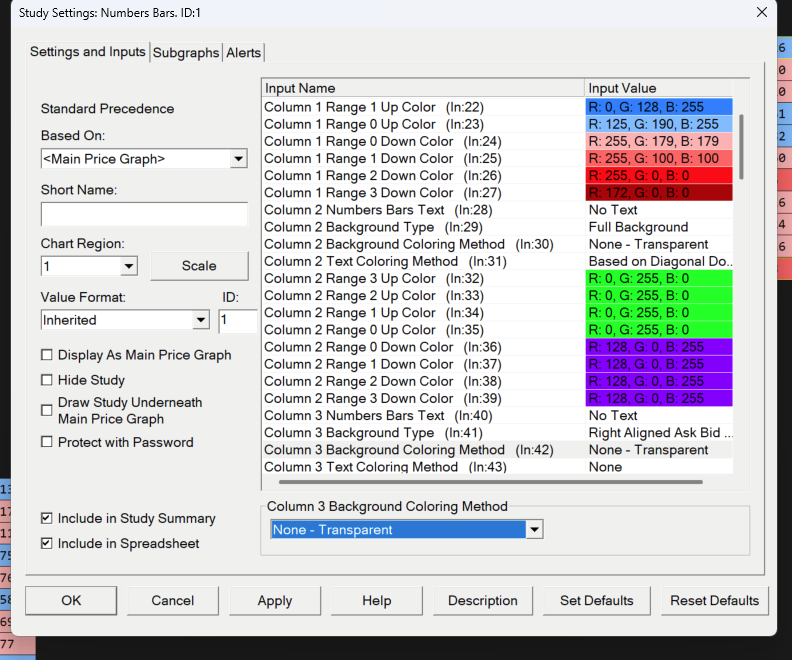792x660 pixels.
Task: Uncheck Include in Spreadsheet option
Action: 47,544
